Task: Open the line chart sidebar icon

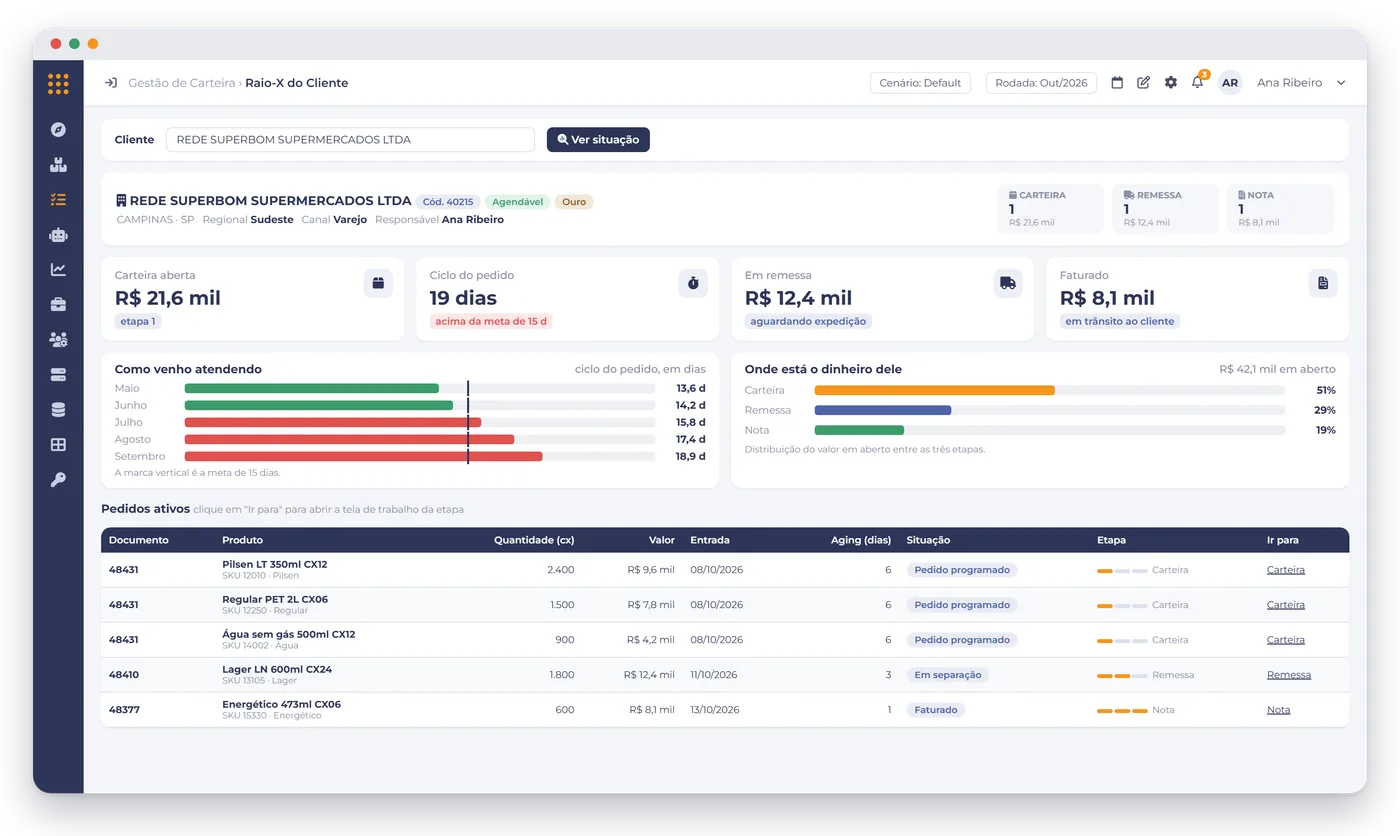Action: 58,269
